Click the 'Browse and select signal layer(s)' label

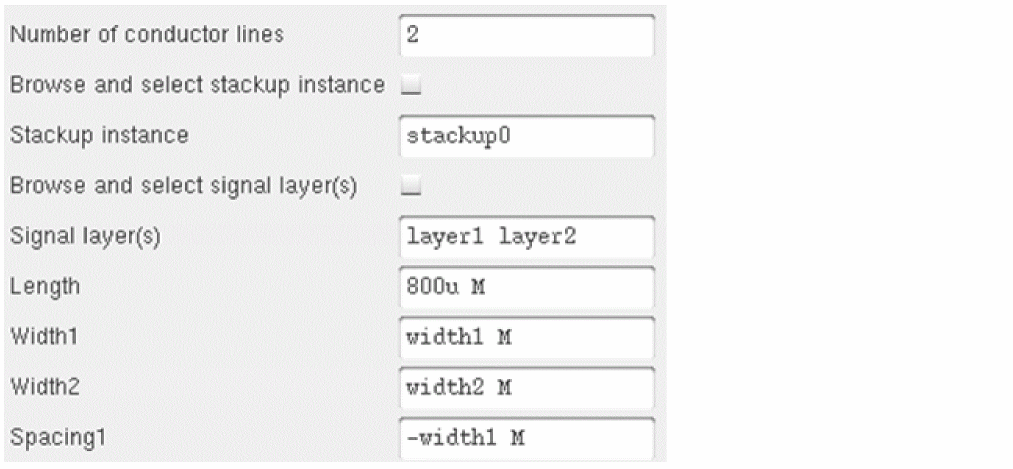pos(184,185)
